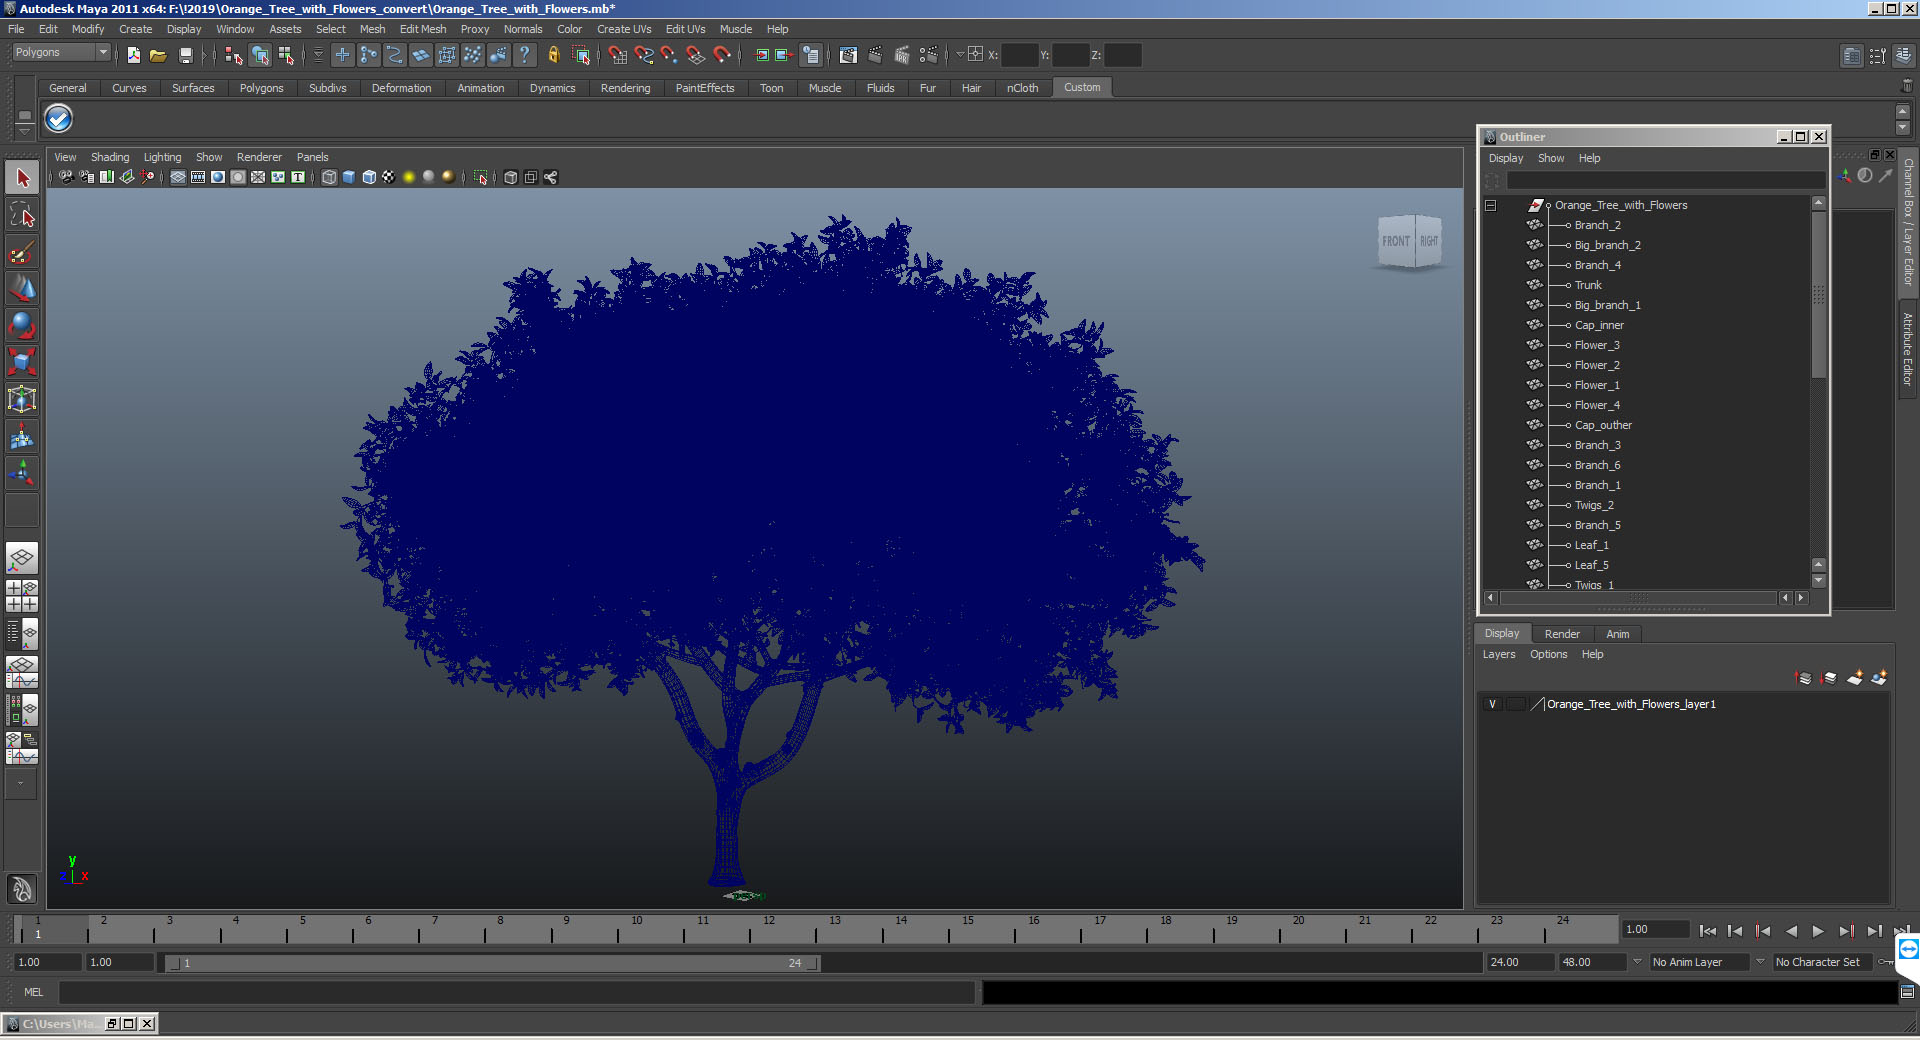Enable smooth shade all blue cube
Screen dimensions: 1920x1040
(x=349, y=177)
